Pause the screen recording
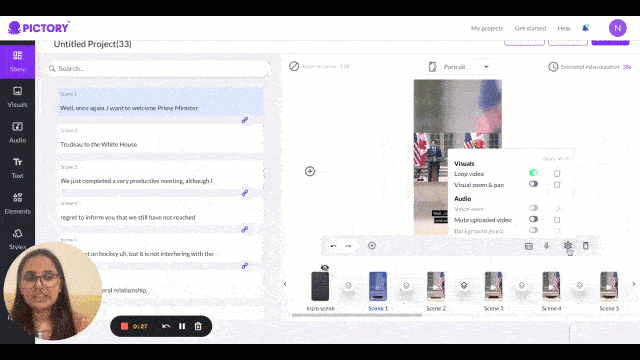This screenshot has height=360, width=640. tap(182, 326)
